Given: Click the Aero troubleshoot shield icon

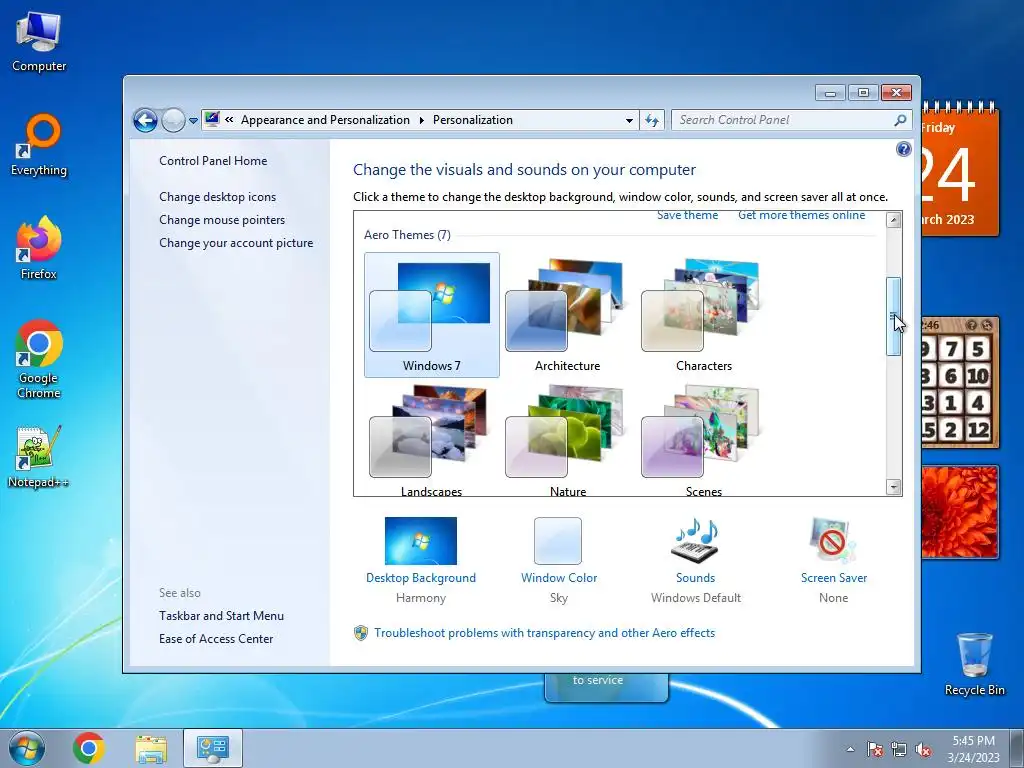Looking at the screenshot, I should point(360,633).
